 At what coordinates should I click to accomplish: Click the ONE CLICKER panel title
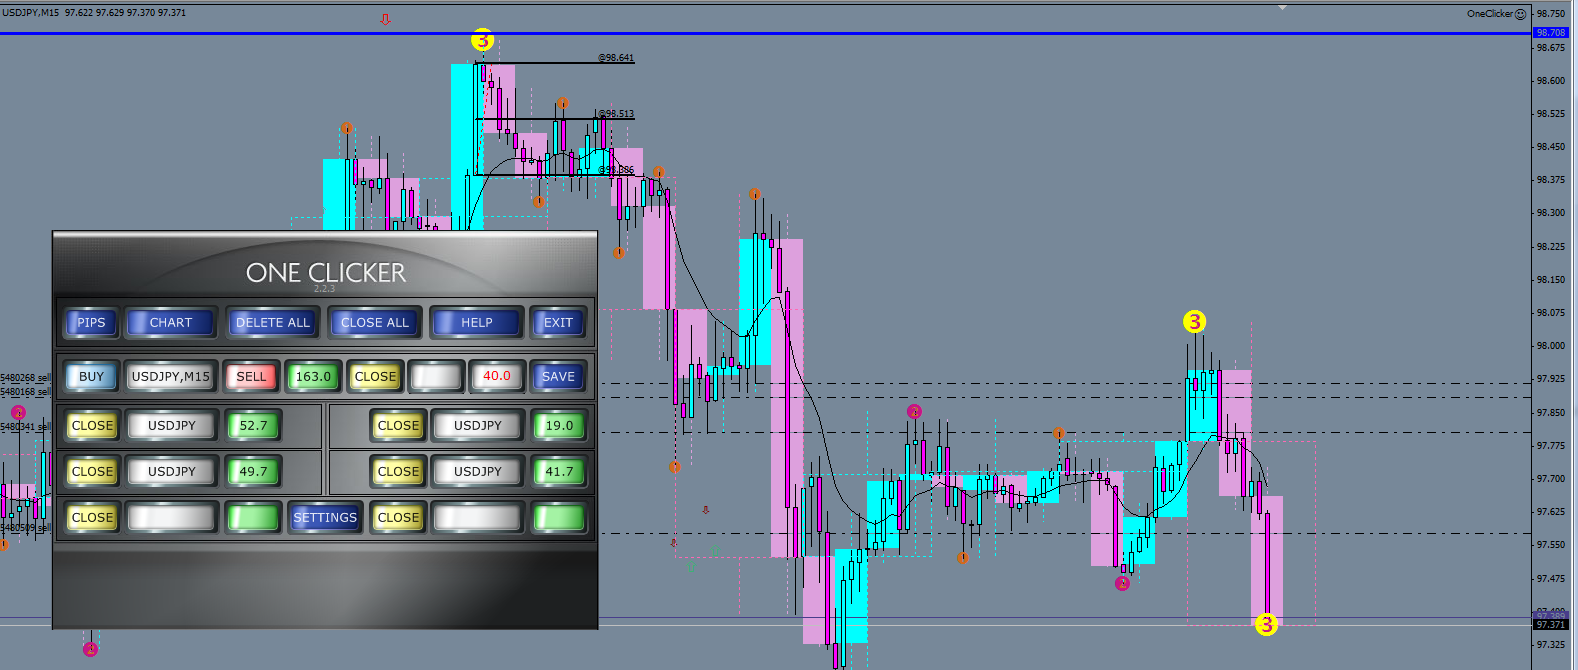coord(326,272)
